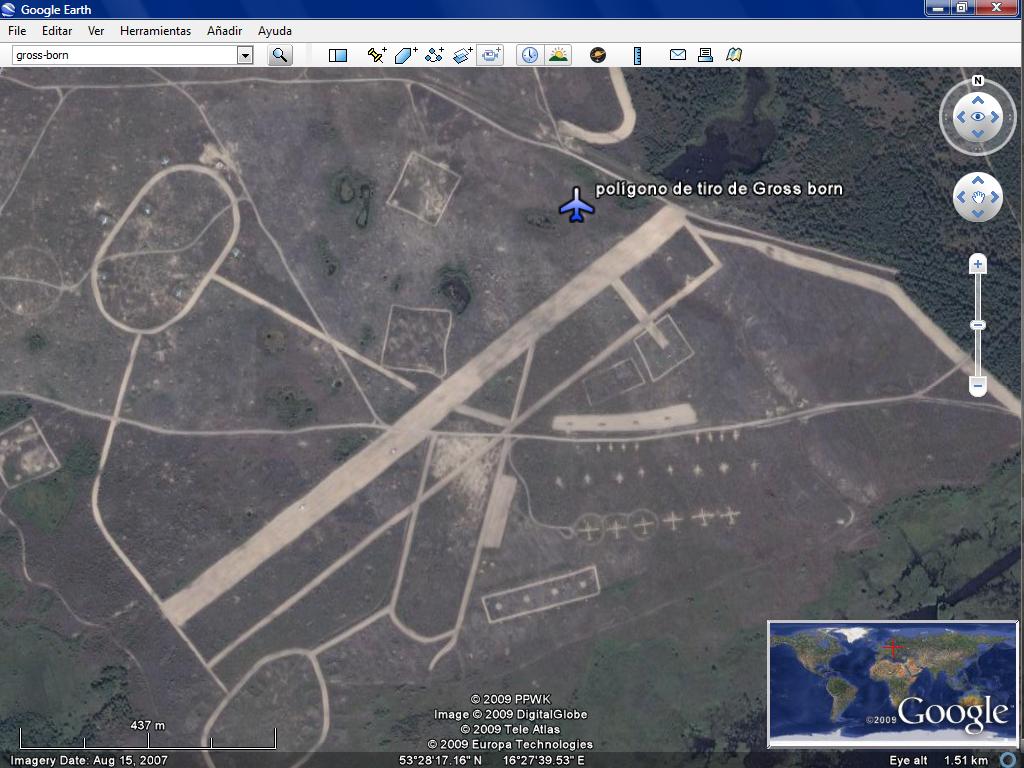The height and width of the screenshot is (768, 1024).
Task: Open the search history dropdown arrow
Action: pos(245,55)
